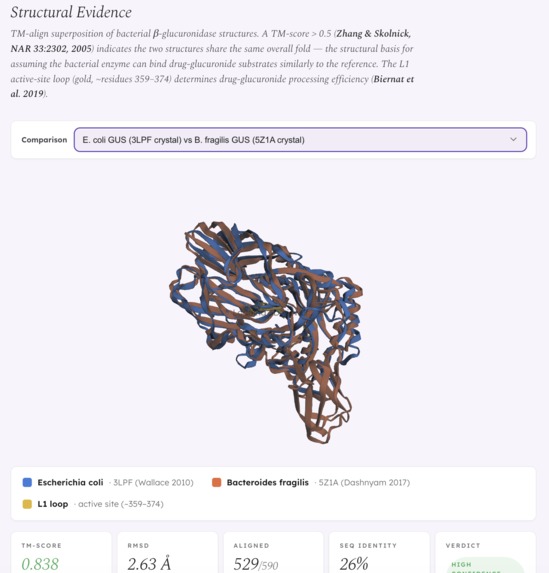
Task: Select the L1 loop legend label
Action: pos(53,504)
